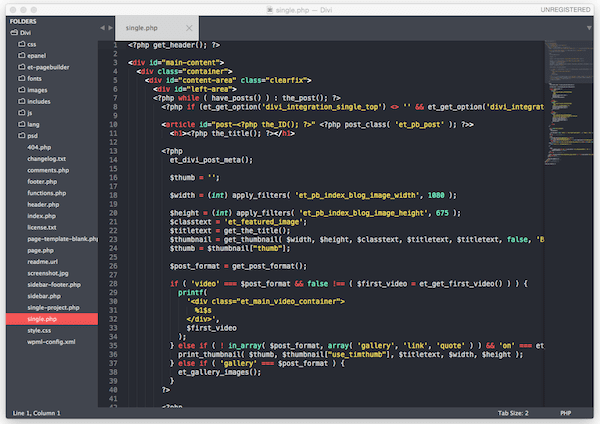Expand the lang folder
This screenshot has width=600, height=424.
29,124
